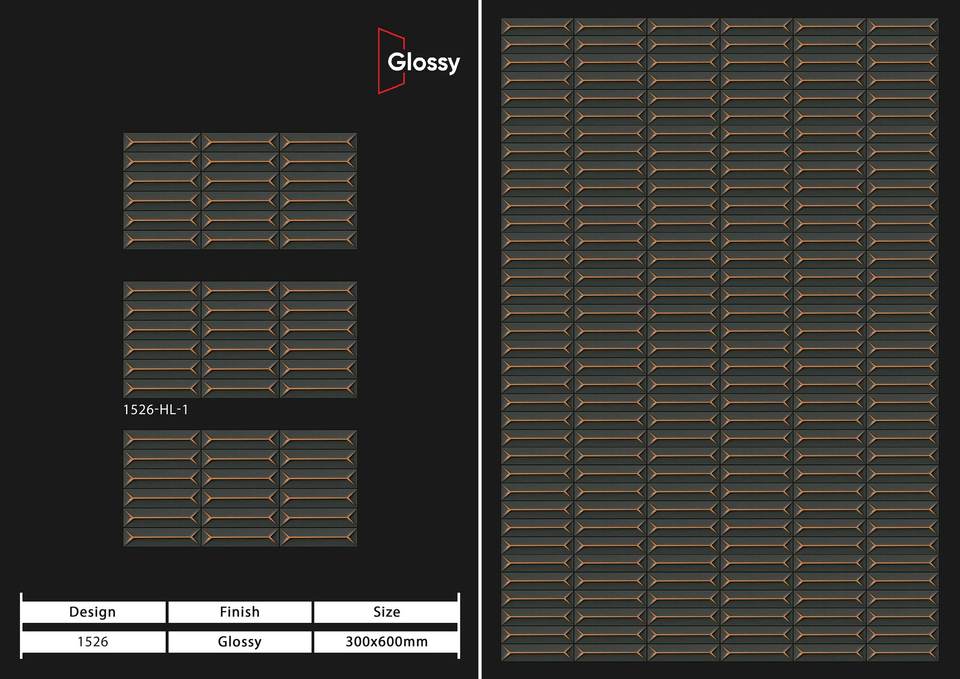Select the 300x600mm size value cell
Image resolution: width=960 pixels, height=679 pixels.
[x=386, y=642]
